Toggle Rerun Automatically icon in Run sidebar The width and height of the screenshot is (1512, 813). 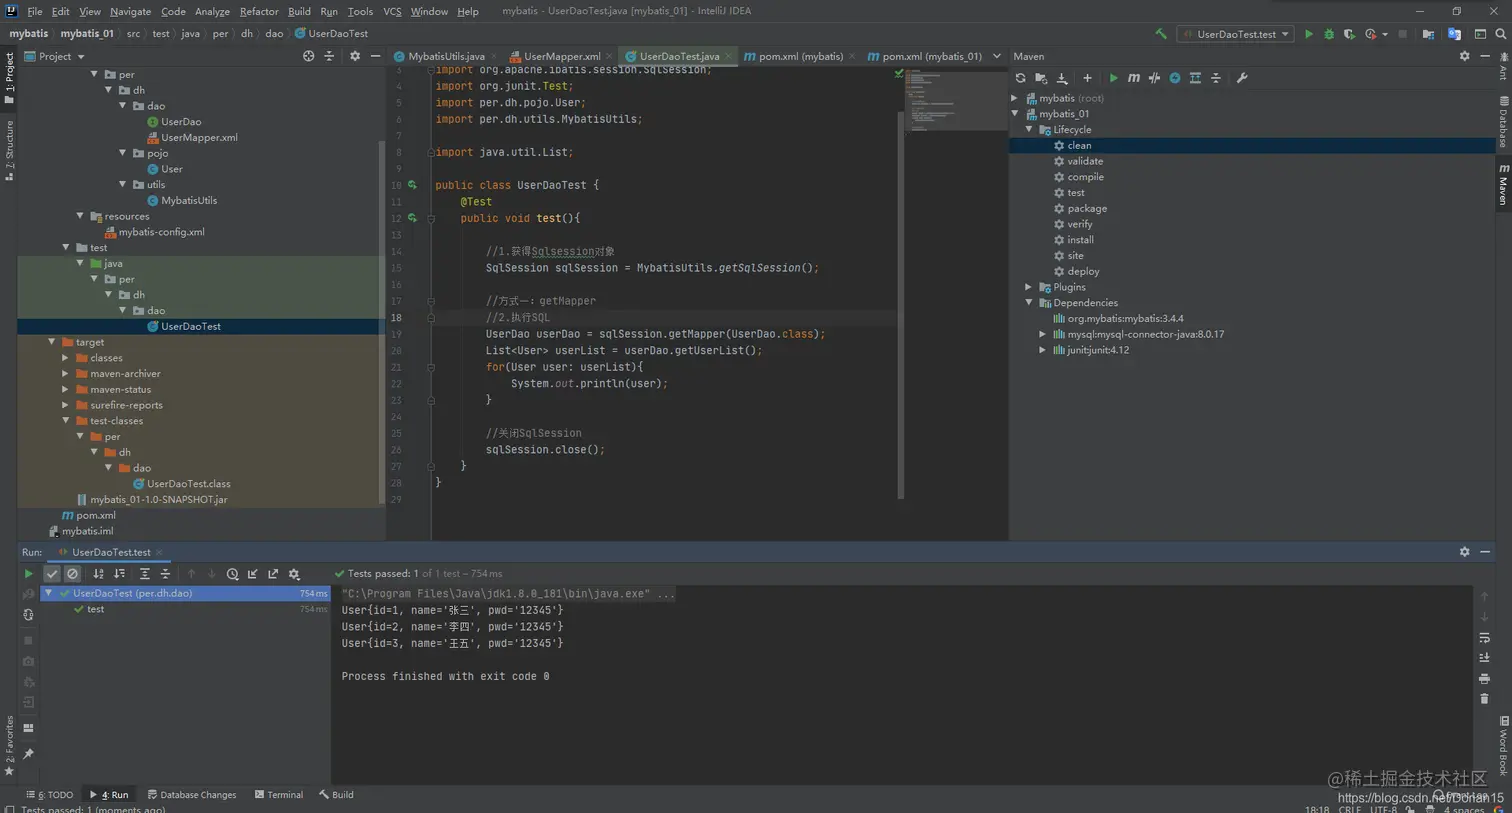coord(28,615)
